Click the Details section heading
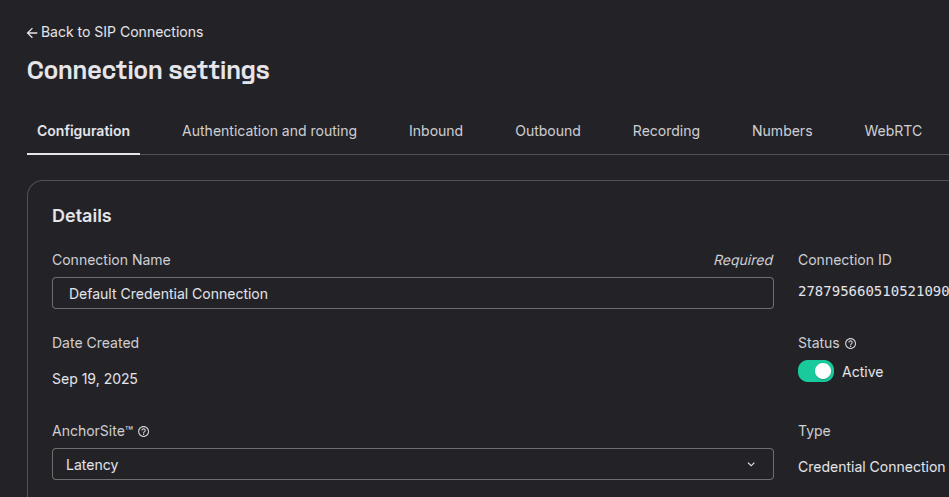This screenshot has height=497, width=949. click(82, 216)
